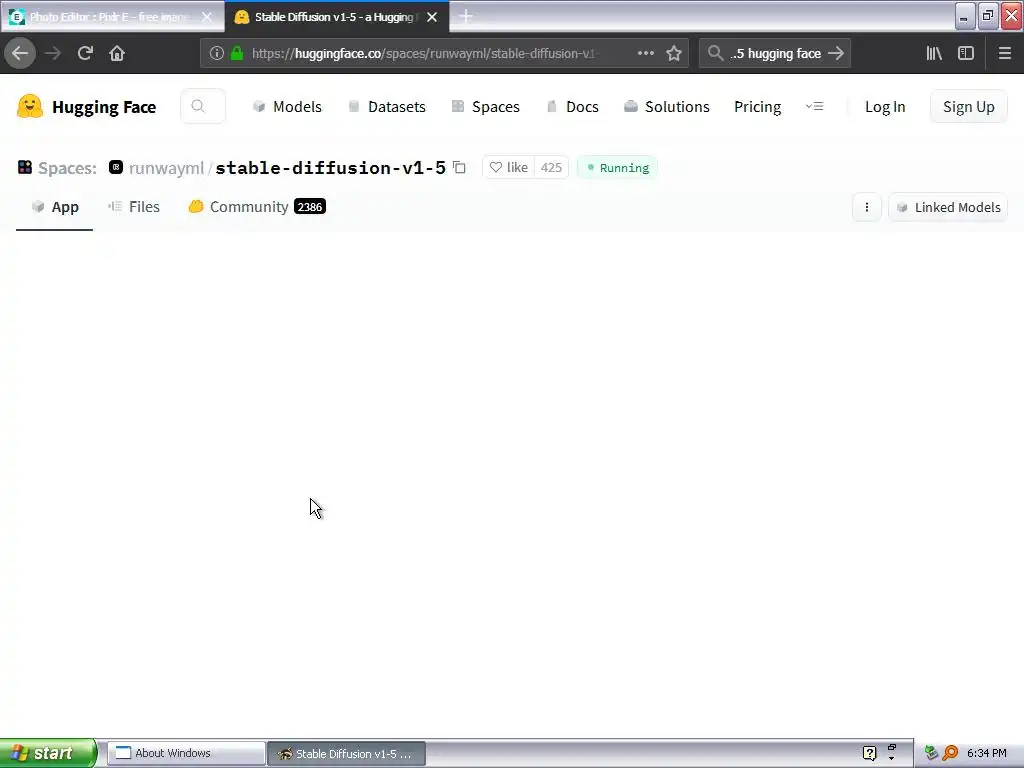Switch to the Files tab
The image size is (1024, 768).
134,207
